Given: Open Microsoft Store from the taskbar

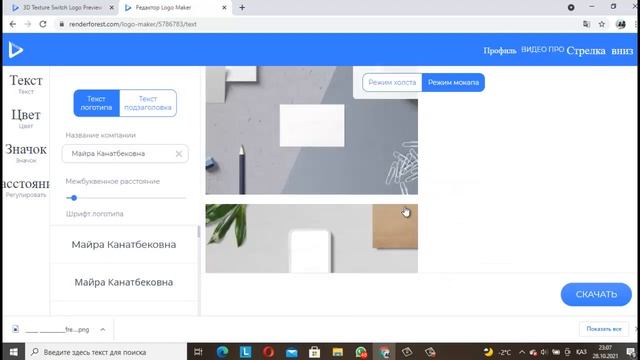Looking at the screenshot, I should [x=314, y=352].
